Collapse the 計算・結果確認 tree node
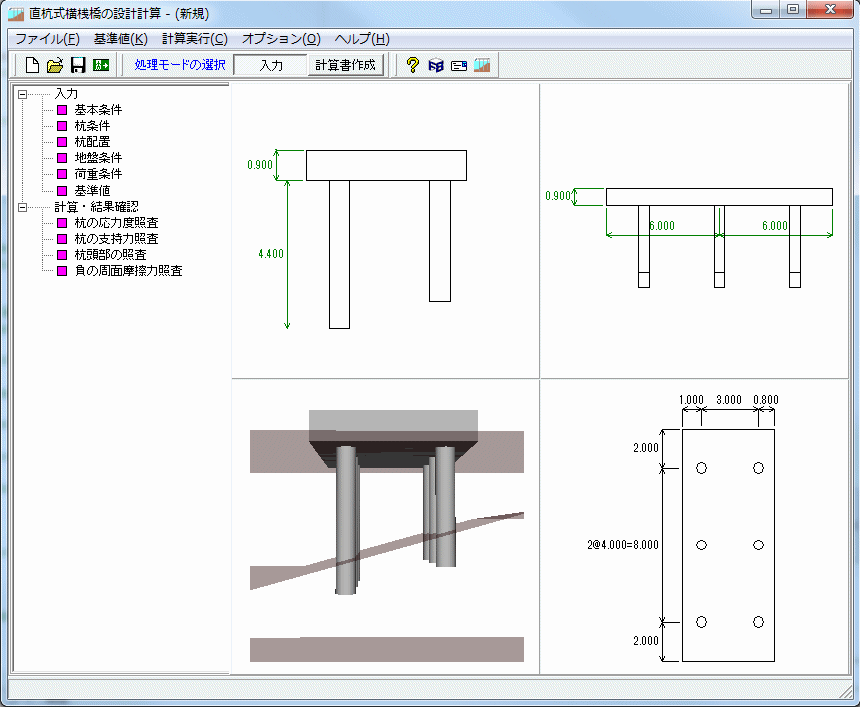 tap(22, 207)
